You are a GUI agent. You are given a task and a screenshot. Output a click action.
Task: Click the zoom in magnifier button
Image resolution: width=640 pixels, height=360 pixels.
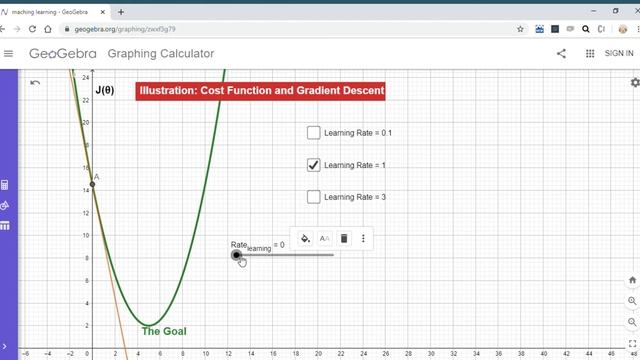pyautogui.click(x=632, y=301)
